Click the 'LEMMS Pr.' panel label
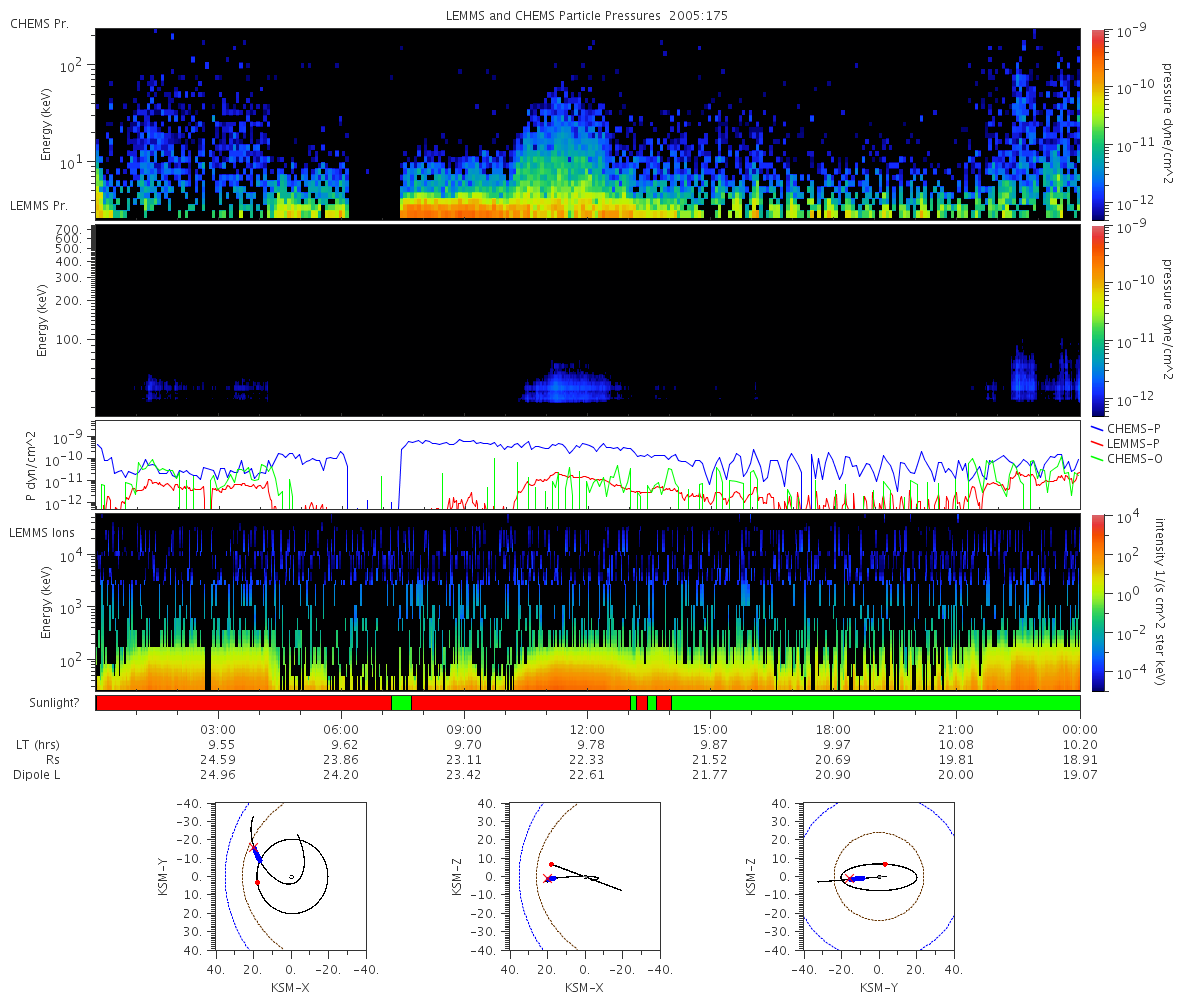The height and width of the screenshot is (1000, 1200). [x=39, y=206]
